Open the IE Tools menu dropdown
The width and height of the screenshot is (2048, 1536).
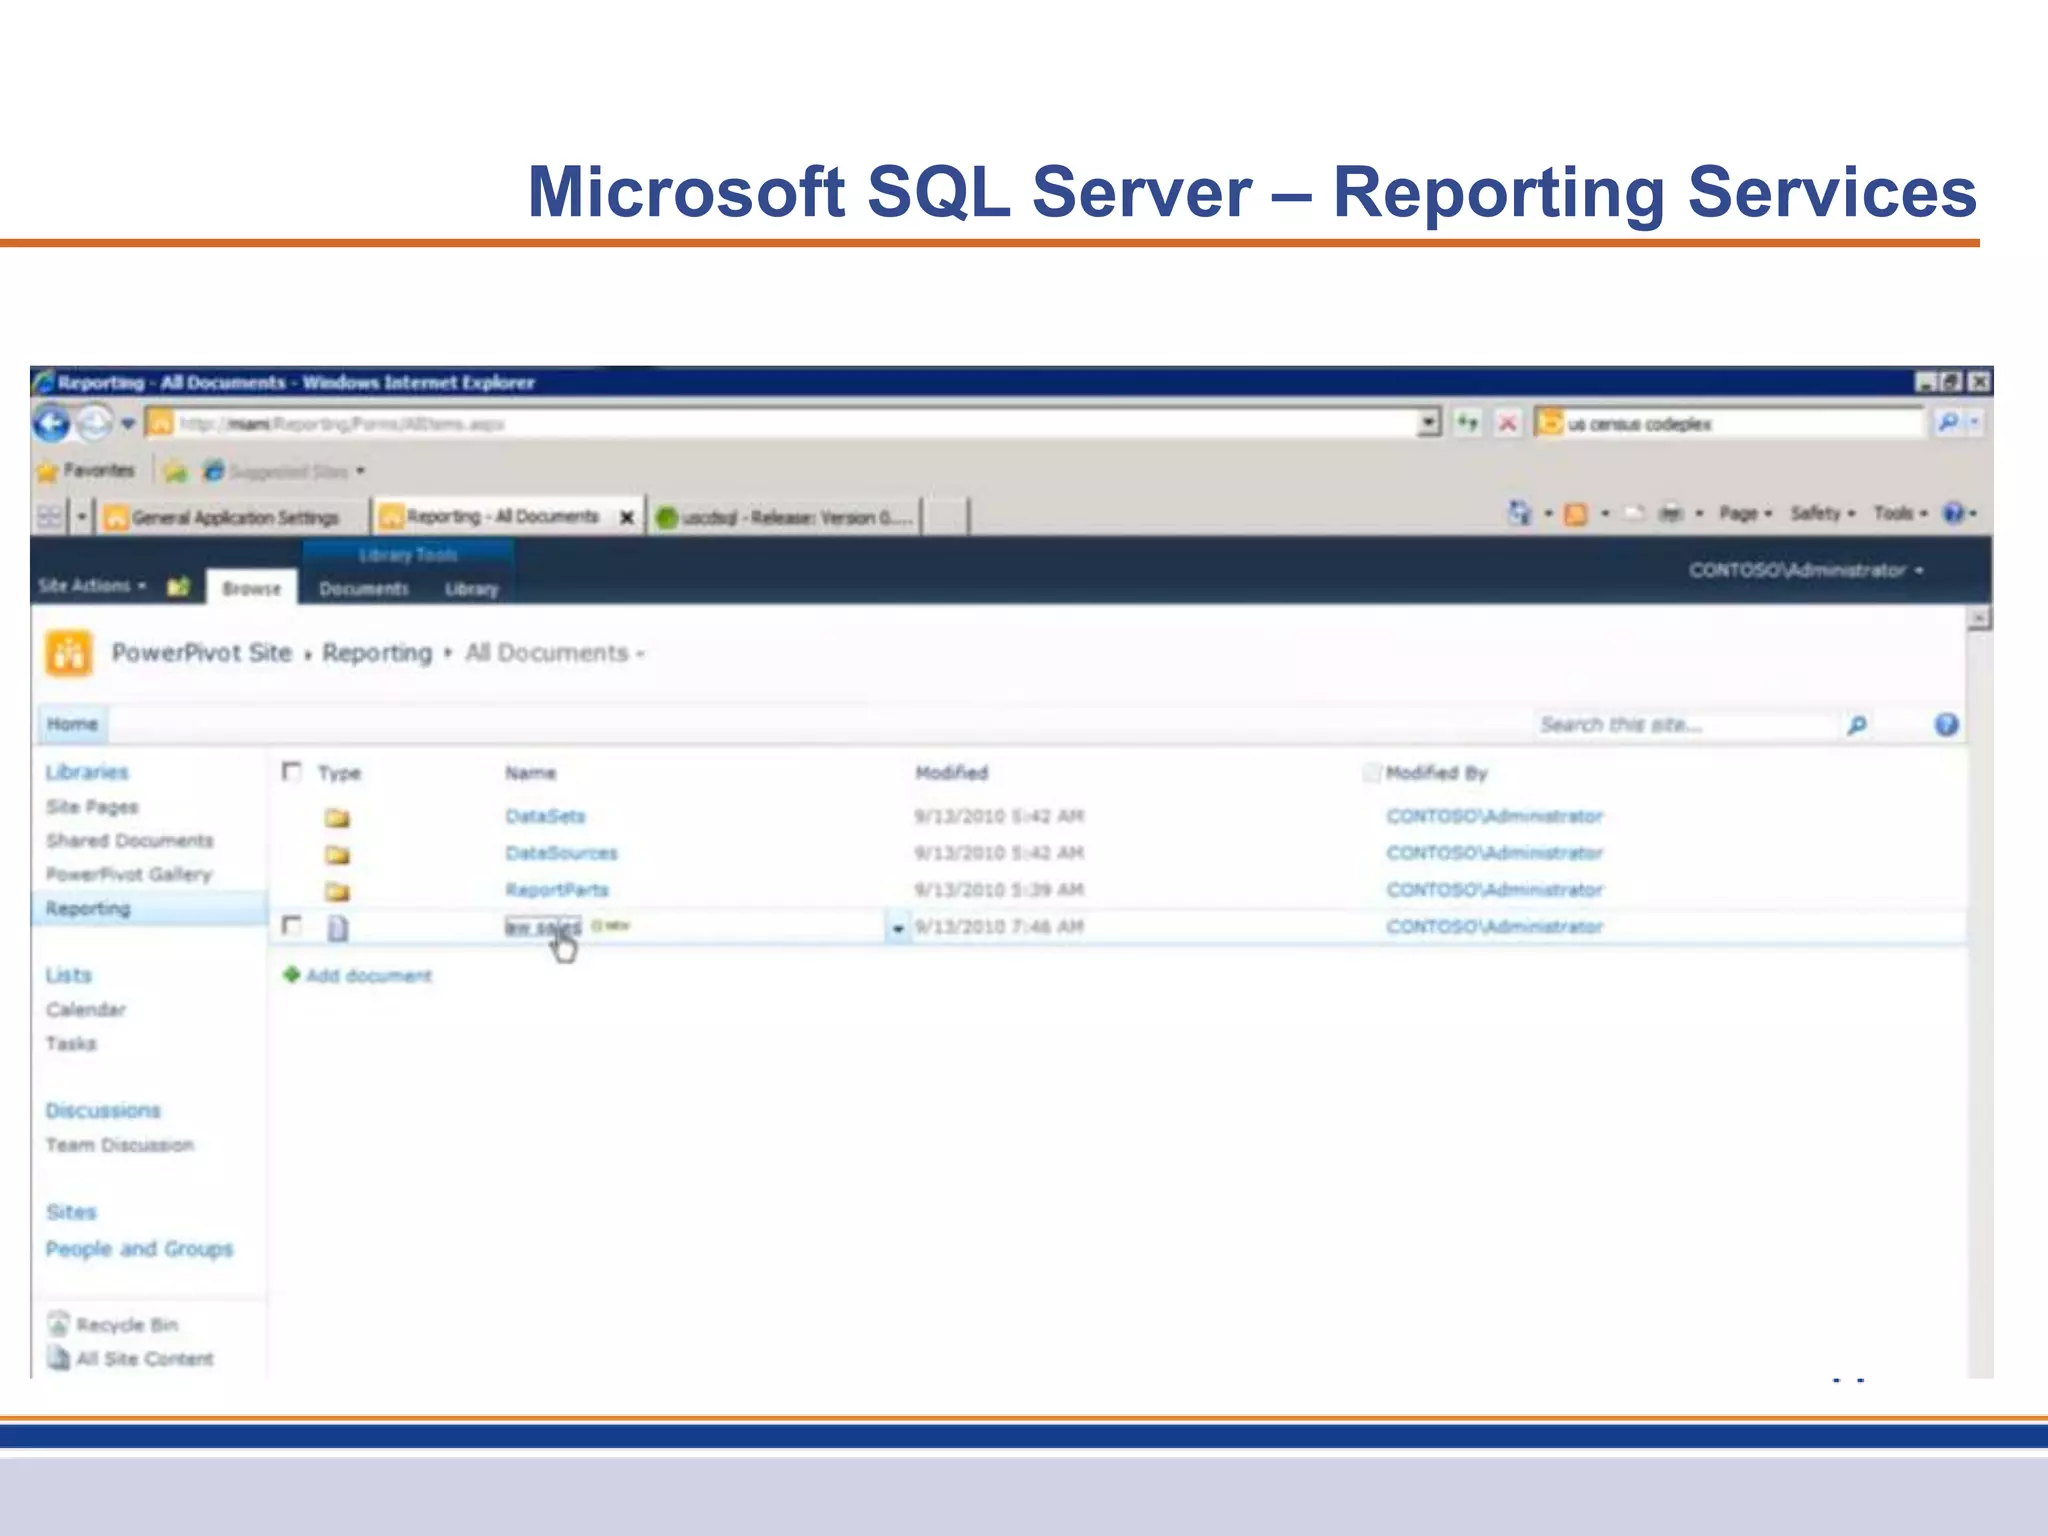click(1900, 513)
